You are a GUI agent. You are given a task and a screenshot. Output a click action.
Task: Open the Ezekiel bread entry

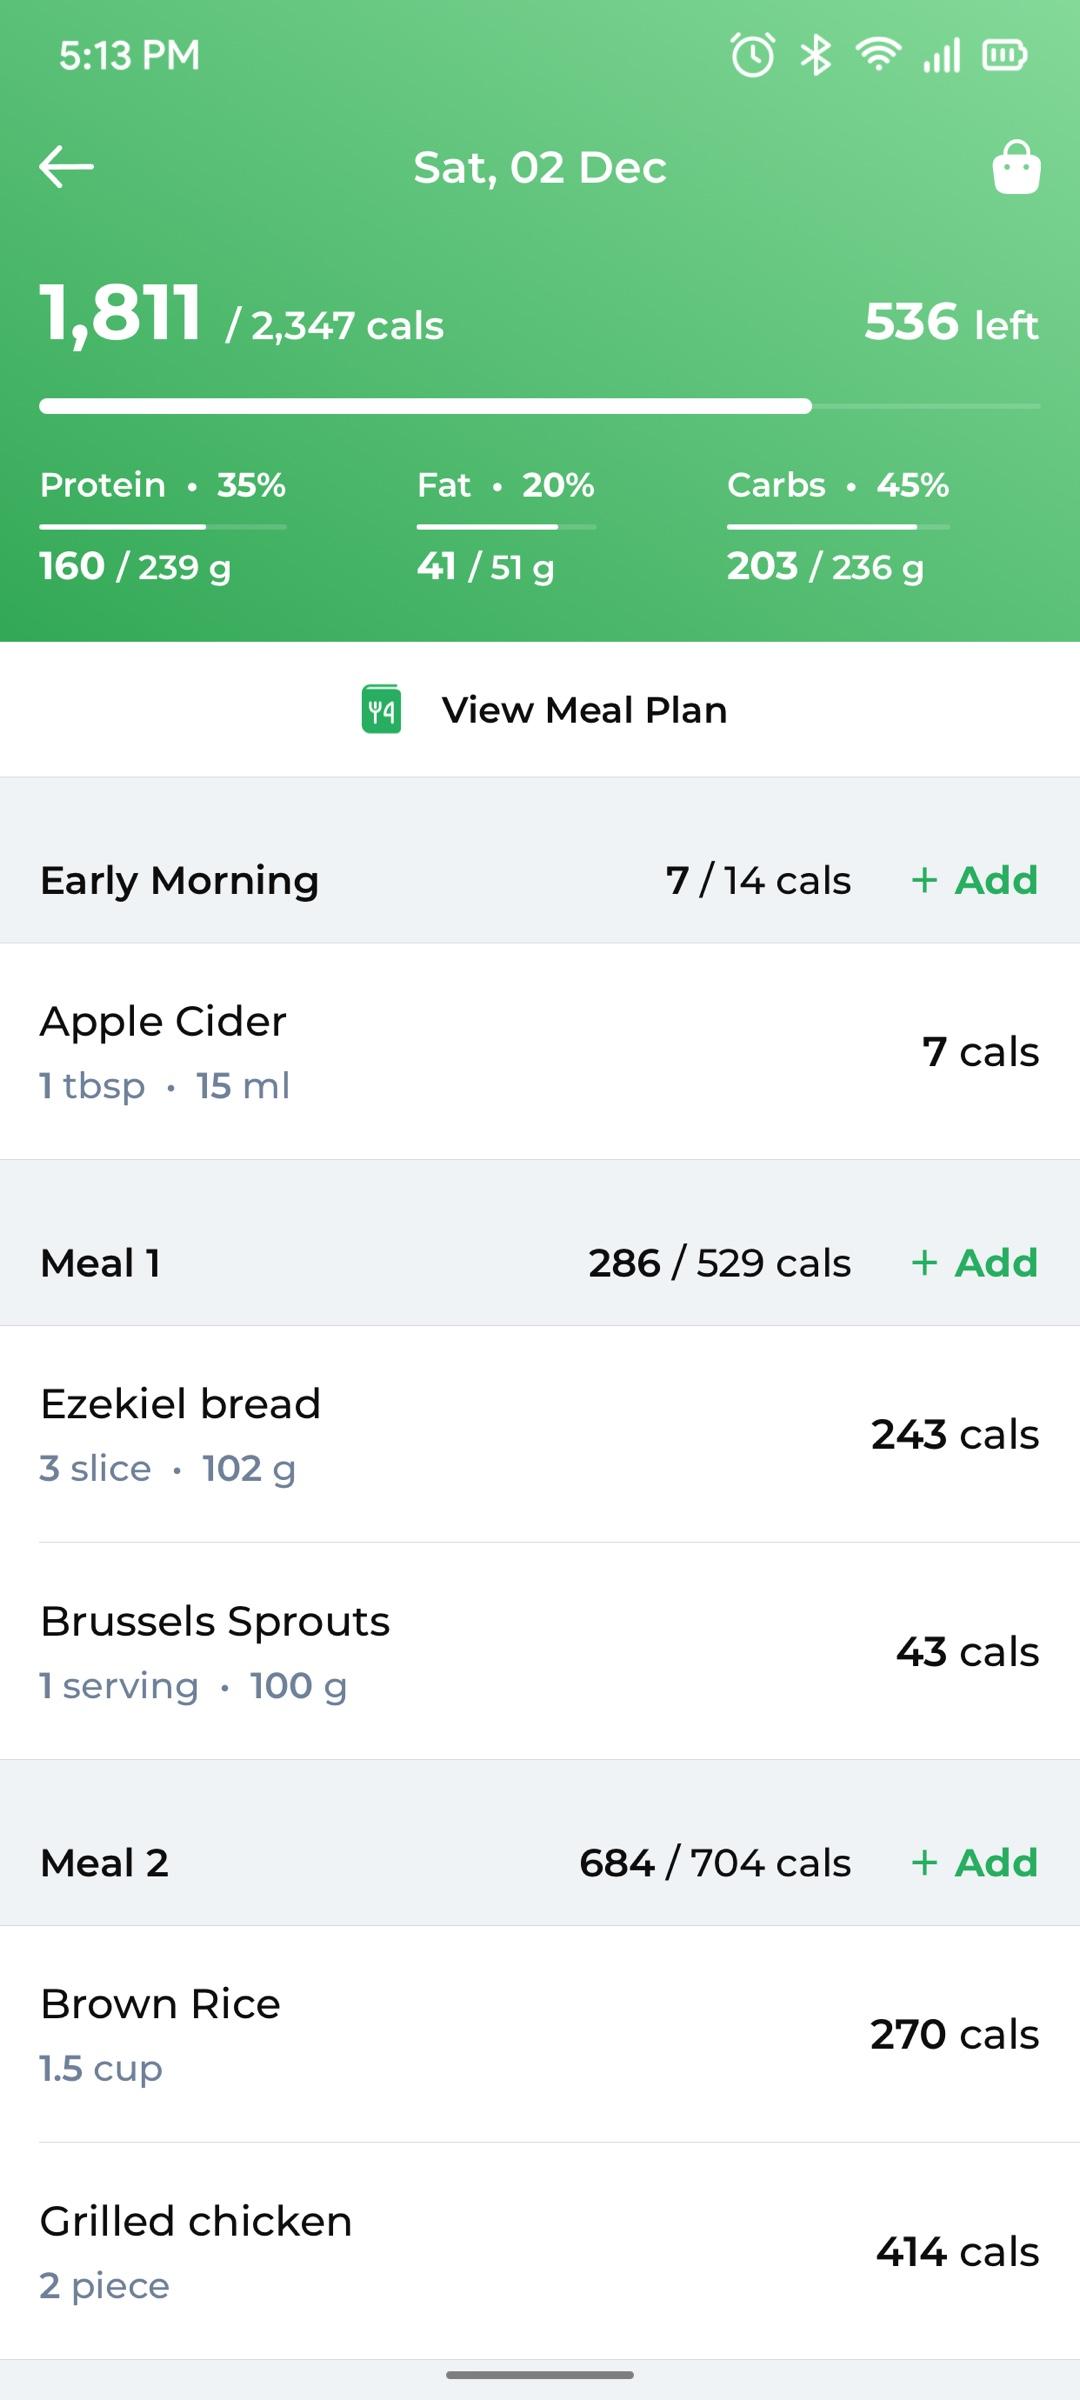tap(540, 1435)
